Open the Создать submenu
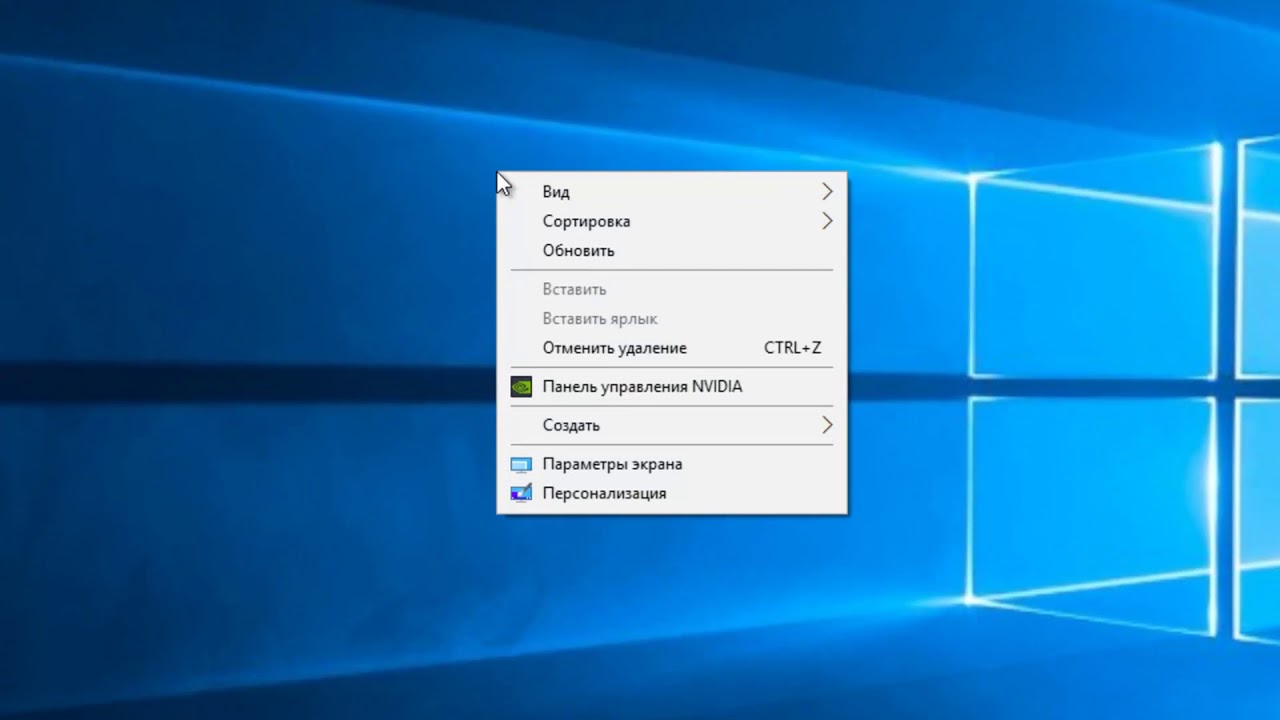The image size is (1280, 720). pos(671,425)
